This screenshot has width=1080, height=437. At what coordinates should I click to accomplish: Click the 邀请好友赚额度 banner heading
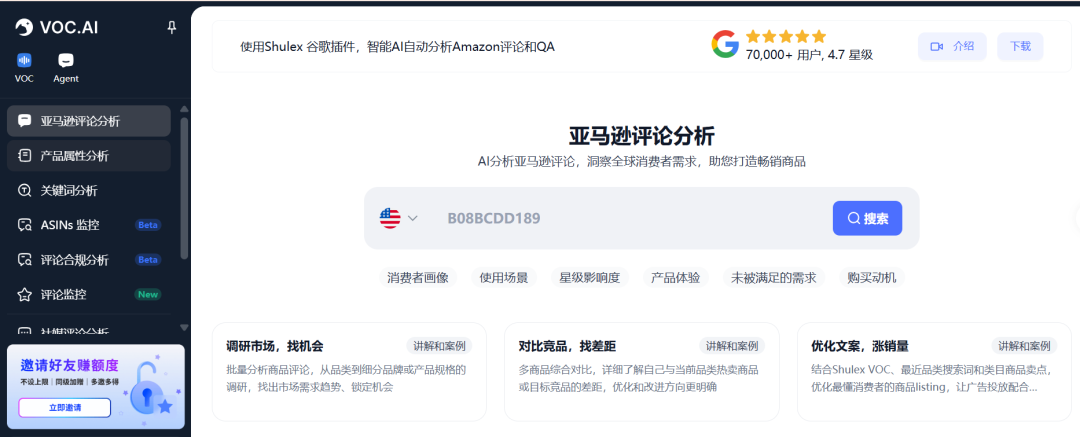tap(70, 365)
